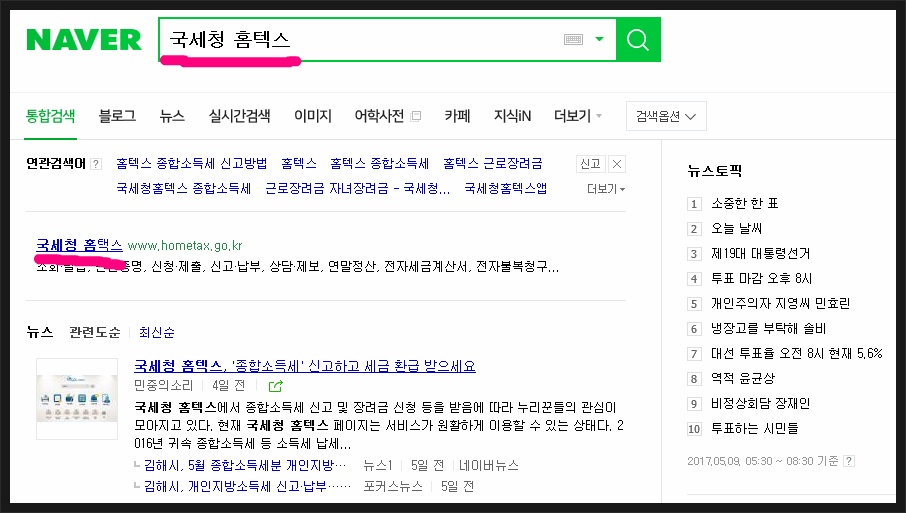The image size is (906, 513).
Task: Open the on-screen keyboard icon in search box
Action: 573,40
